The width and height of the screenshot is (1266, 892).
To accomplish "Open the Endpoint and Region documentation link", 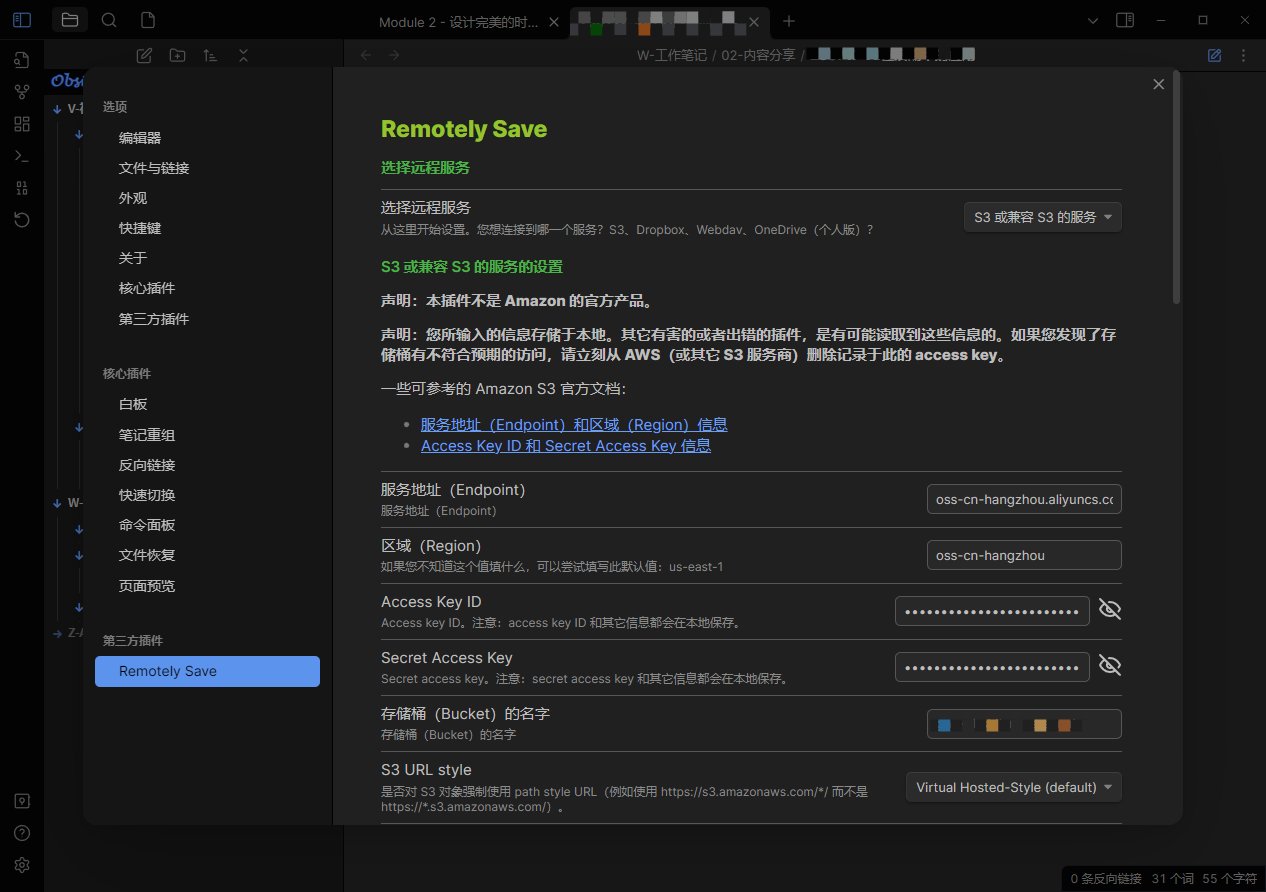I will click(x=574, y=424).
